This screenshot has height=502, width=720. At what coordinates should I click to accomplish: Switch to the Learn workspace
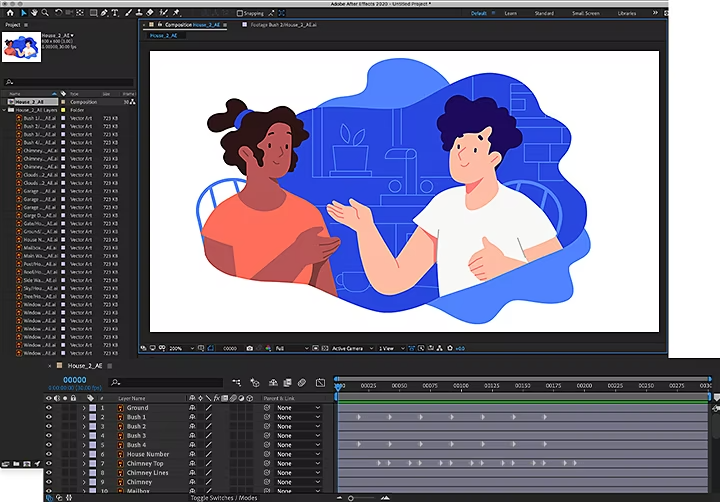click(510, 13)
